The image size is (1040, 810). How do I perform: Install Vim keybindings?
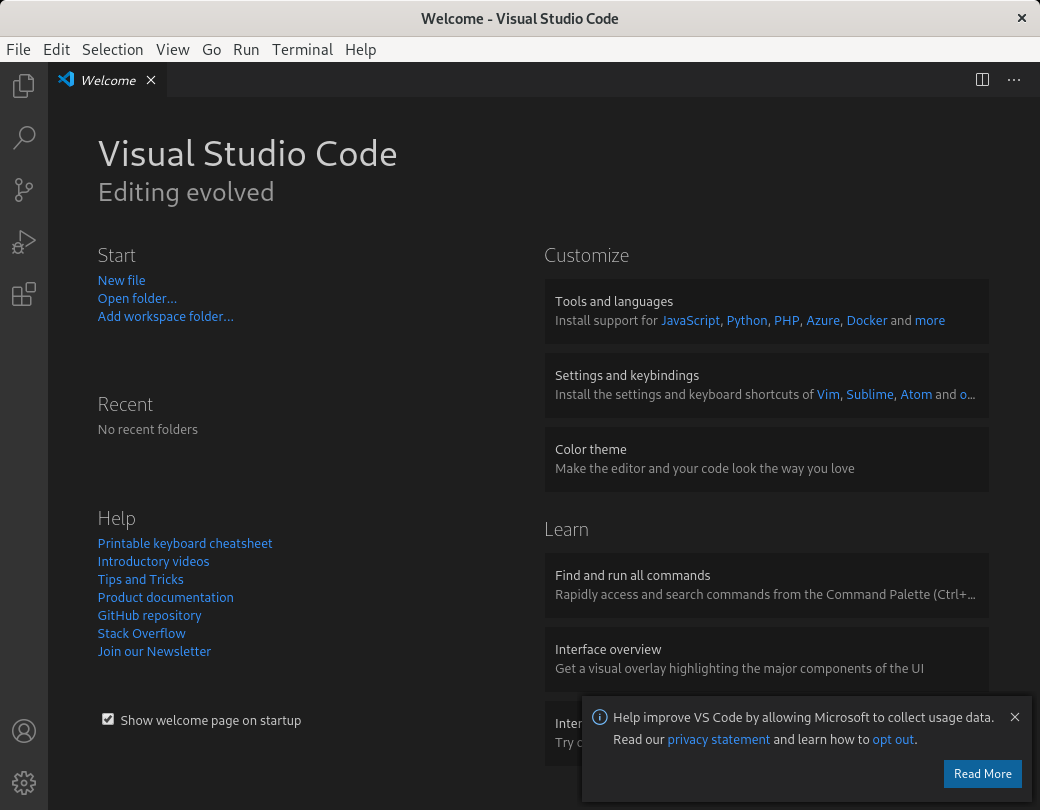coord(828,395)
